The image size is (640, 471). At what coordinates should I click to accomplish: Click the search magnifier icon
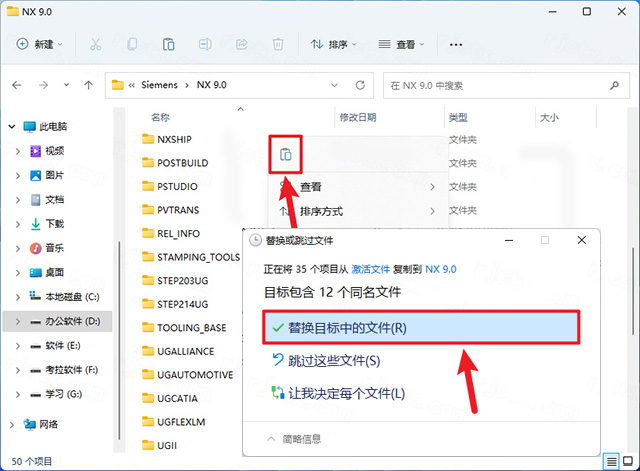[x=614, y=85]
